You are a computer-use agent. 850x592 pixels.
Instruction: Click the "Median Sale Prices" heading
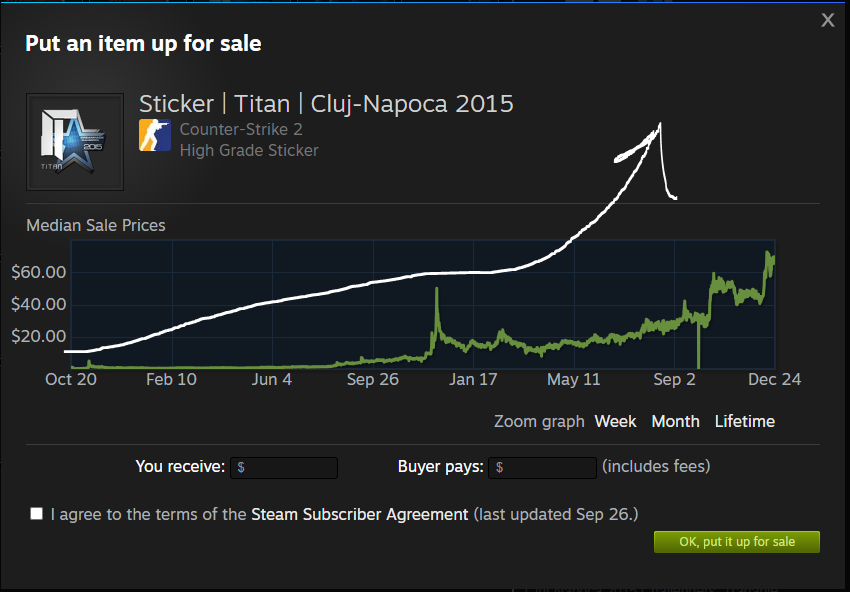(x=96, y=225)
